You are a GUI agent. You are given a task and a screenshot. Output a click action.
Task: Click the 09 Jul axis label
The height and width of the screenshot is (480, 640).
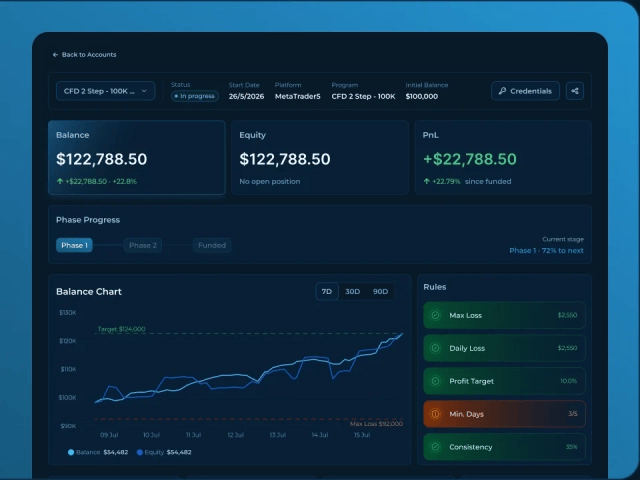109,435
